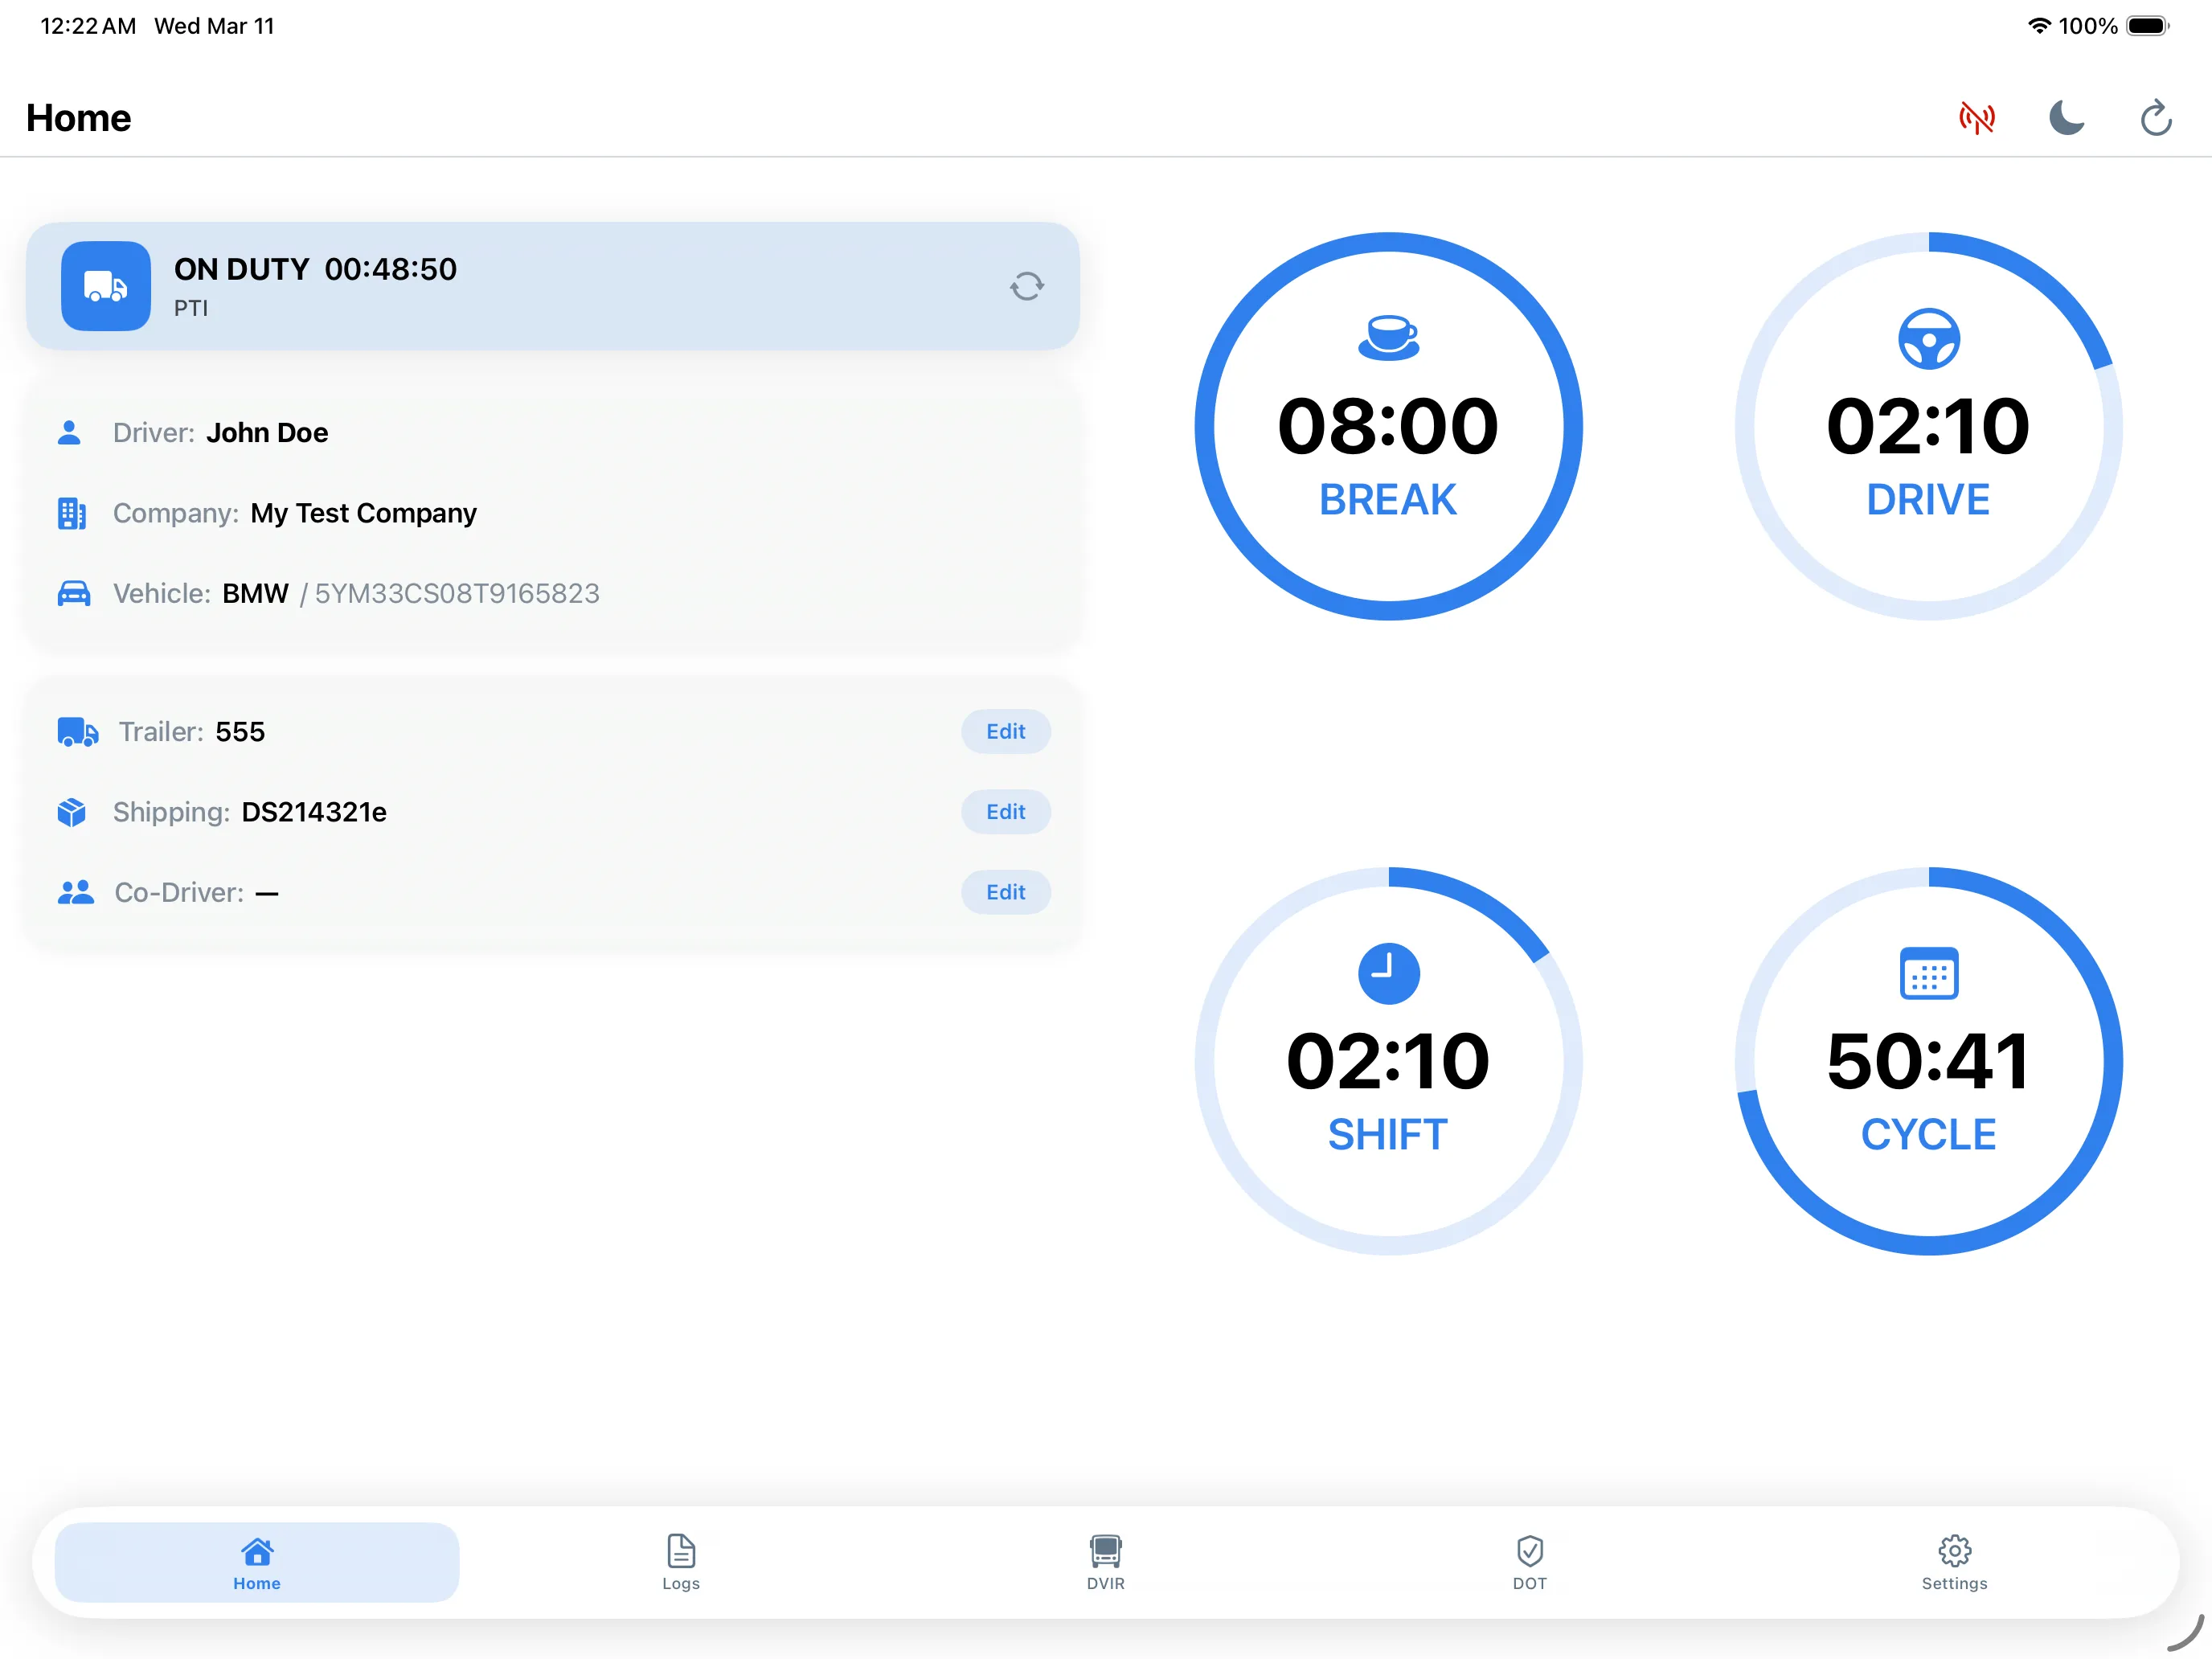Click the sync icon inside the ON DUTY card
2212x1659 pixels.
pyautogui.click(x=1027, y=286)
